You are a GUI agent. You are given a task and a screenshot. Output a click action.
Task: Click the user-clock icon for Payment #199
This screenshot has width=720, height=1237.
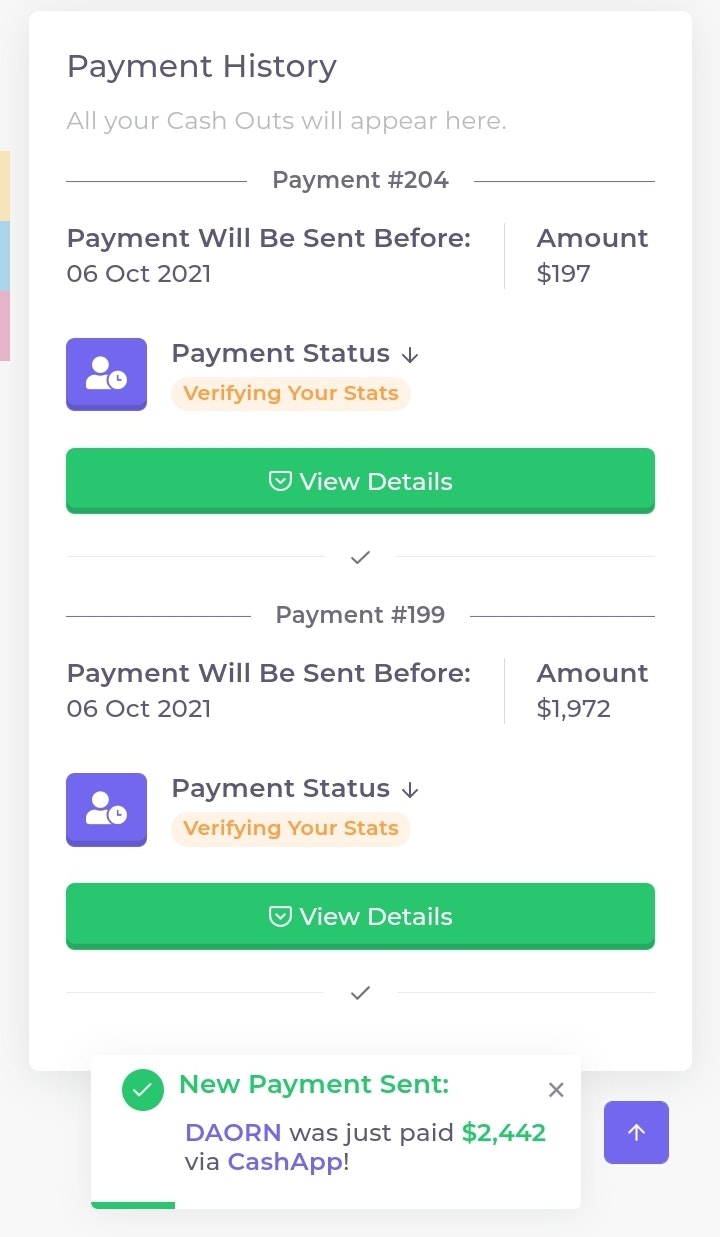coord(106,809)
